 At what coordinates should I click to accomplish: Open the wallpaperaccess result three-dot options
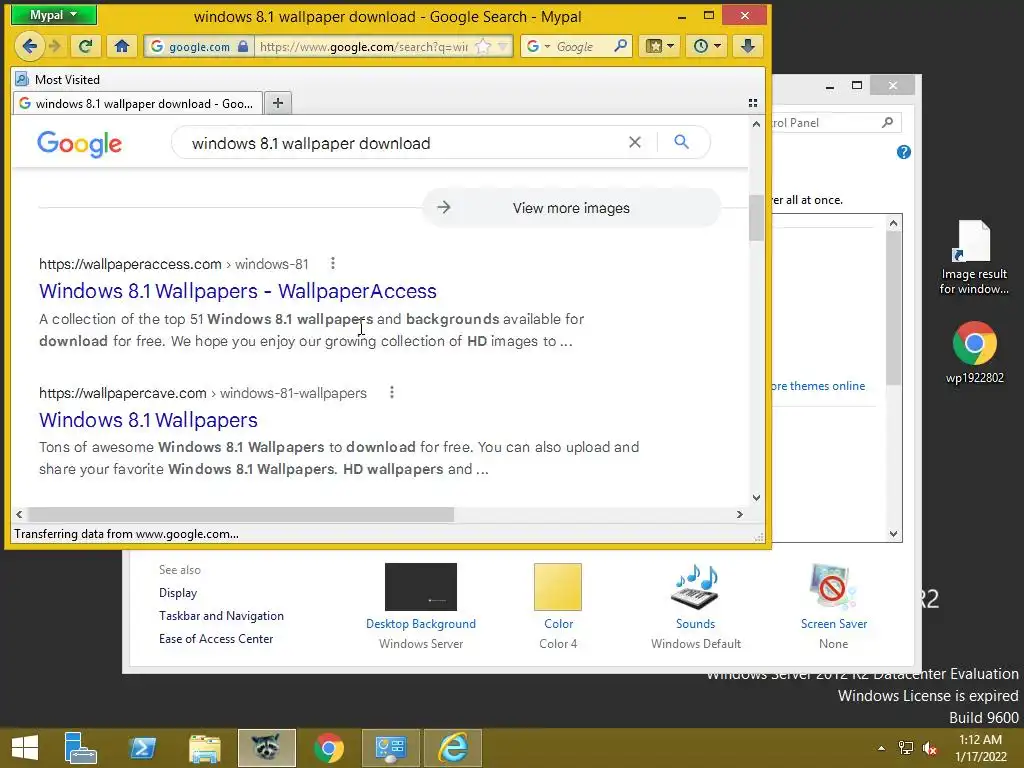coord(333,263)
